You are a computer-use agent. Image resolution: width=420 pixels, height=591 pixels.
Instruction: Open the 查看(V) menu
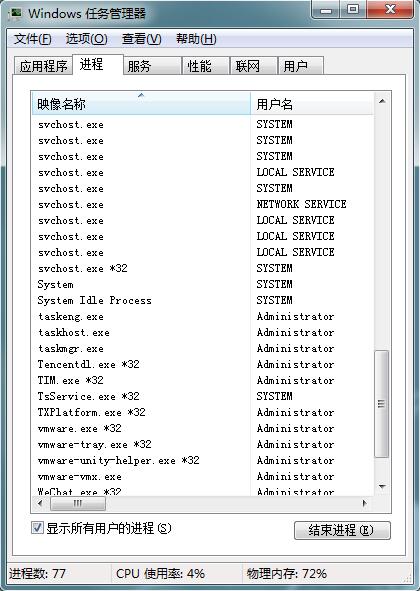tap(141, 39)
